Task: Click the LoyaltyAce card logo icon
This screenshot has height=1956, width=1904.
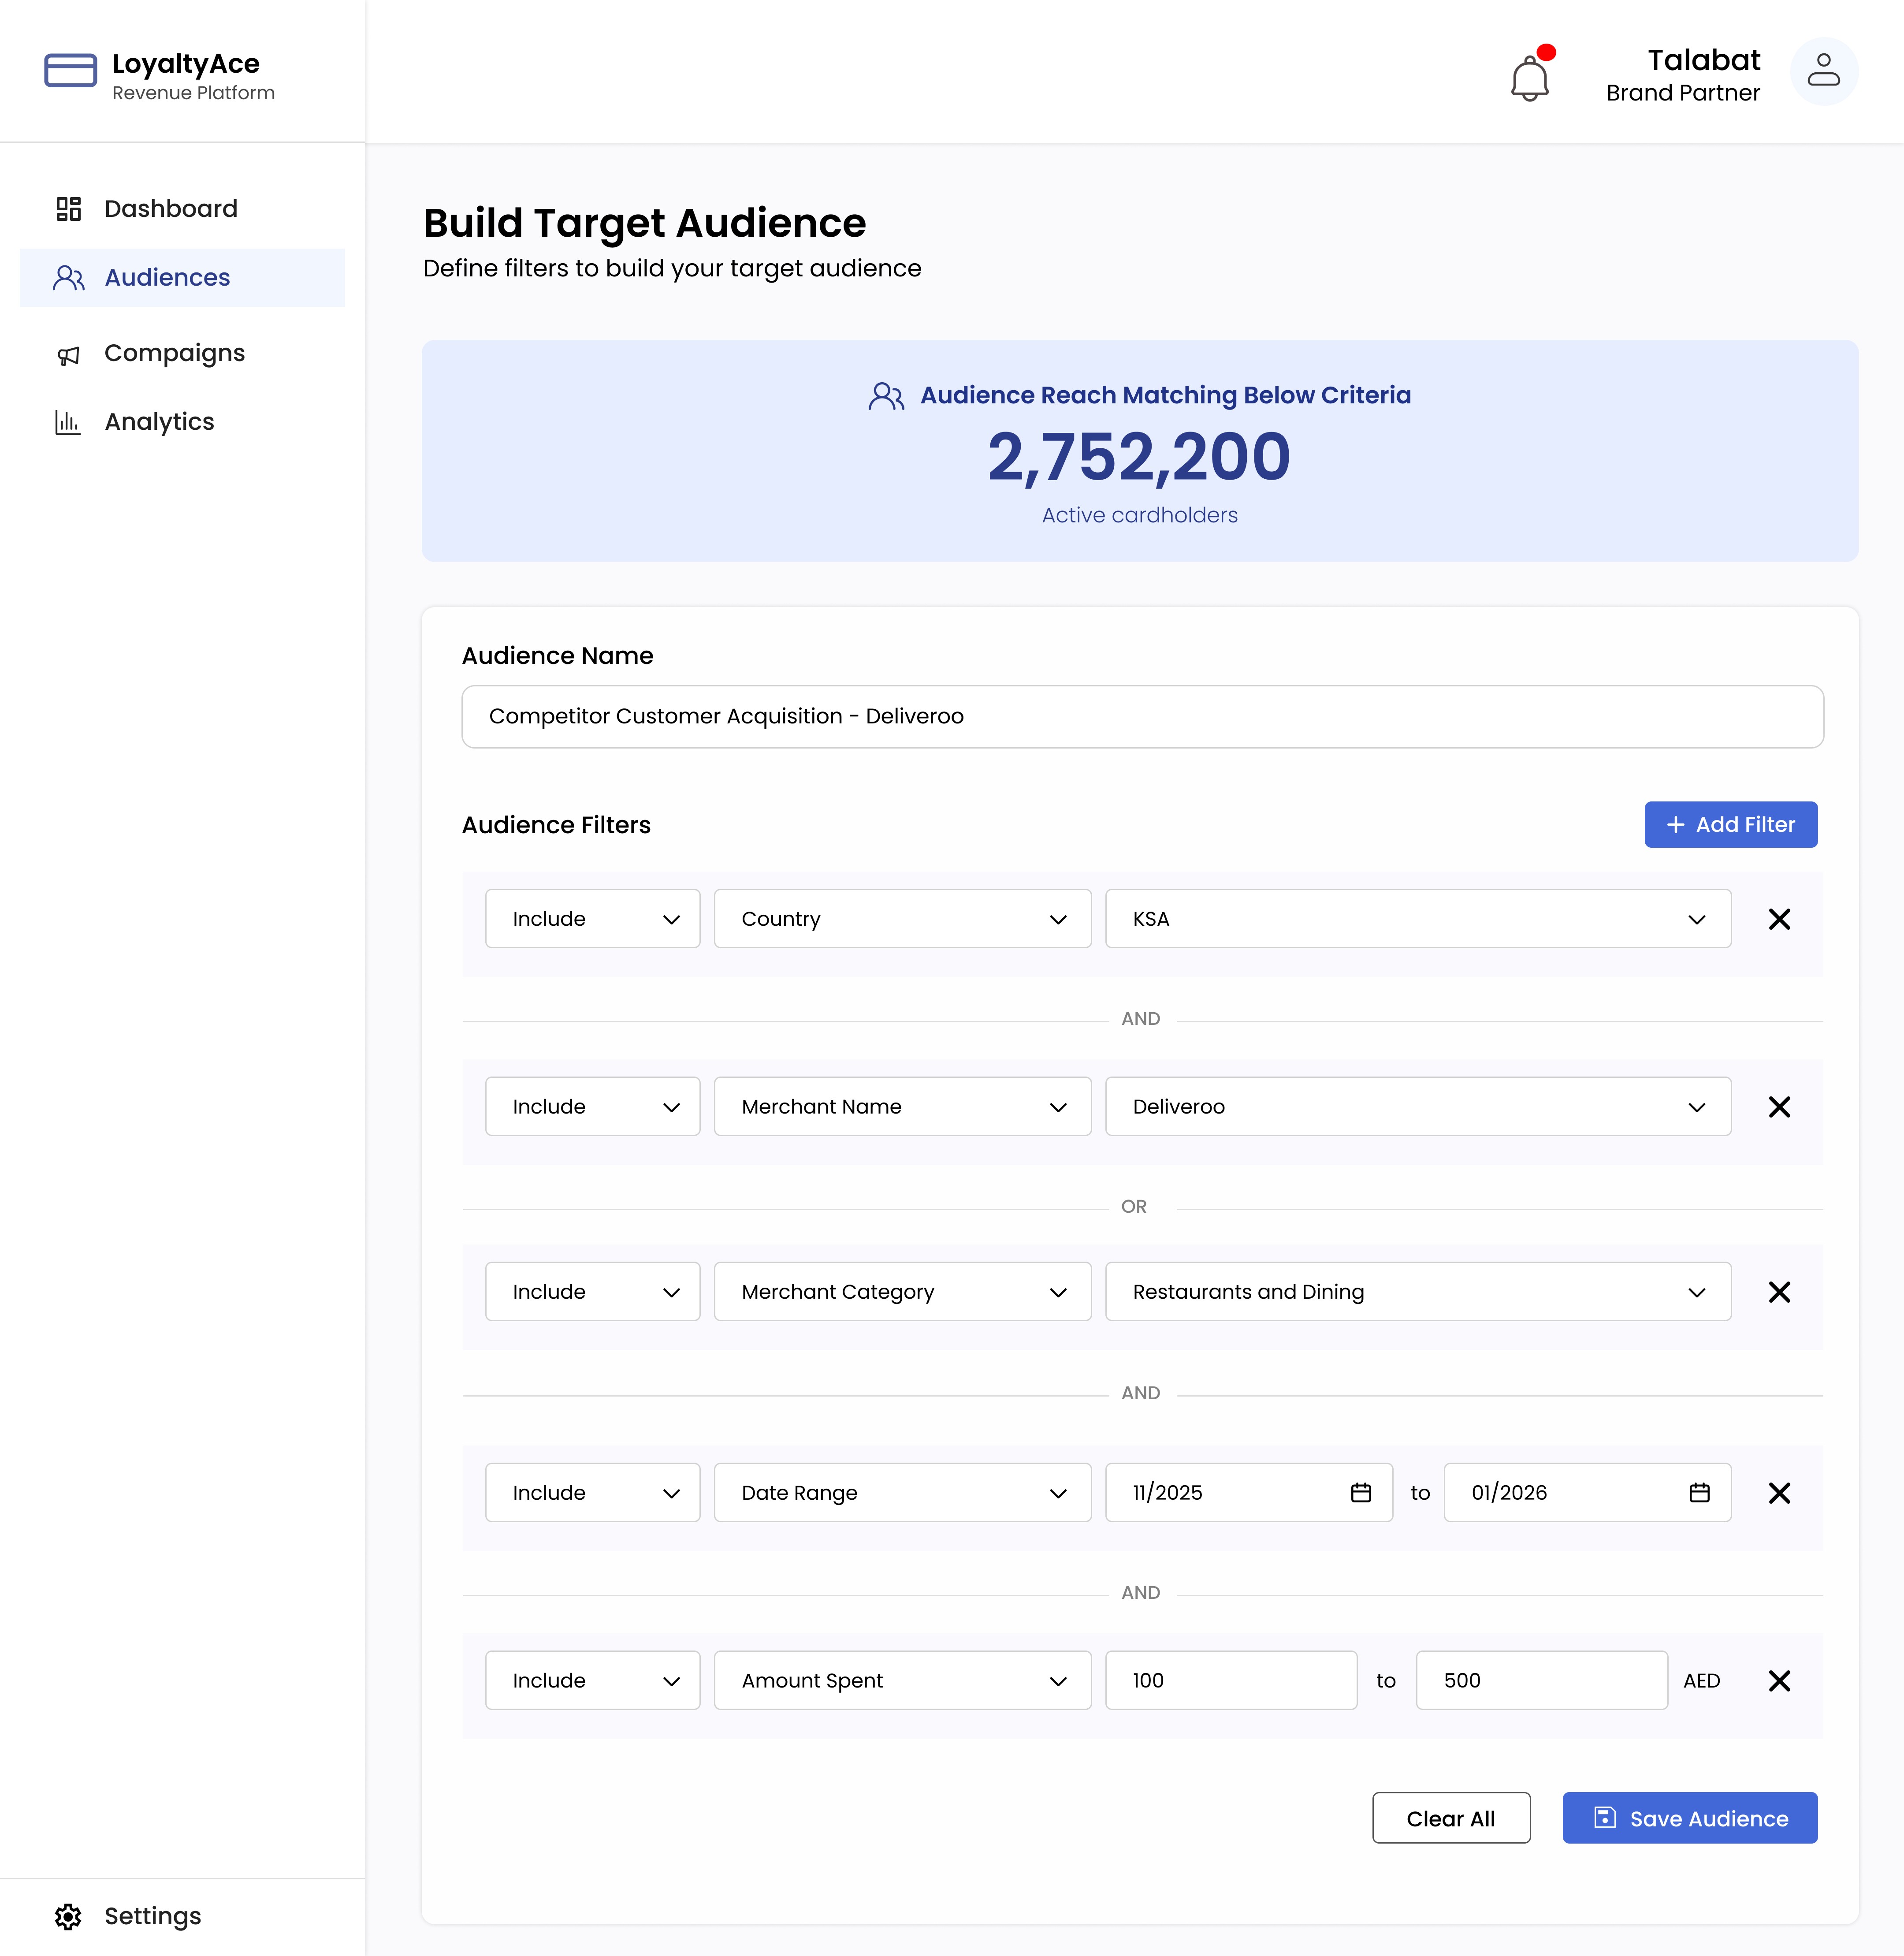Action: pyautogui.click(x=70, y=71)
